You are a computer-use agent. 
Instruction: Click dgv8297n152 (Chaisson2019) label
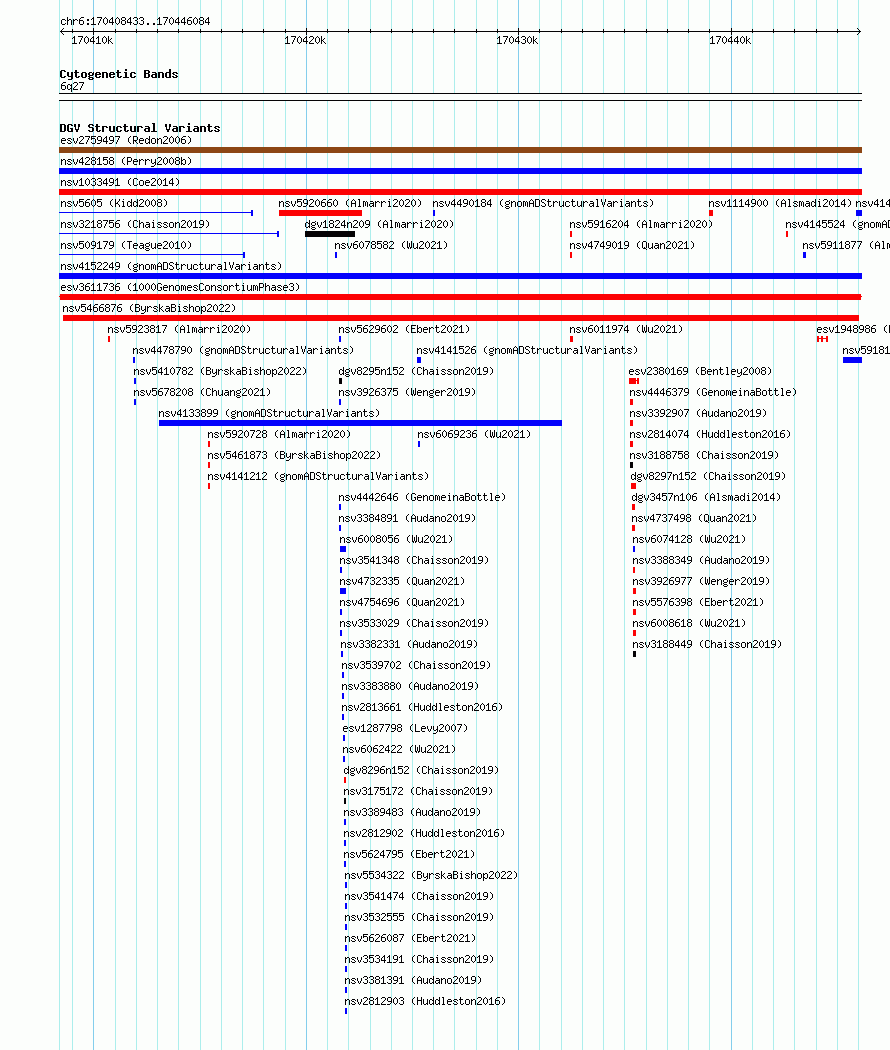tap(708, 476)
